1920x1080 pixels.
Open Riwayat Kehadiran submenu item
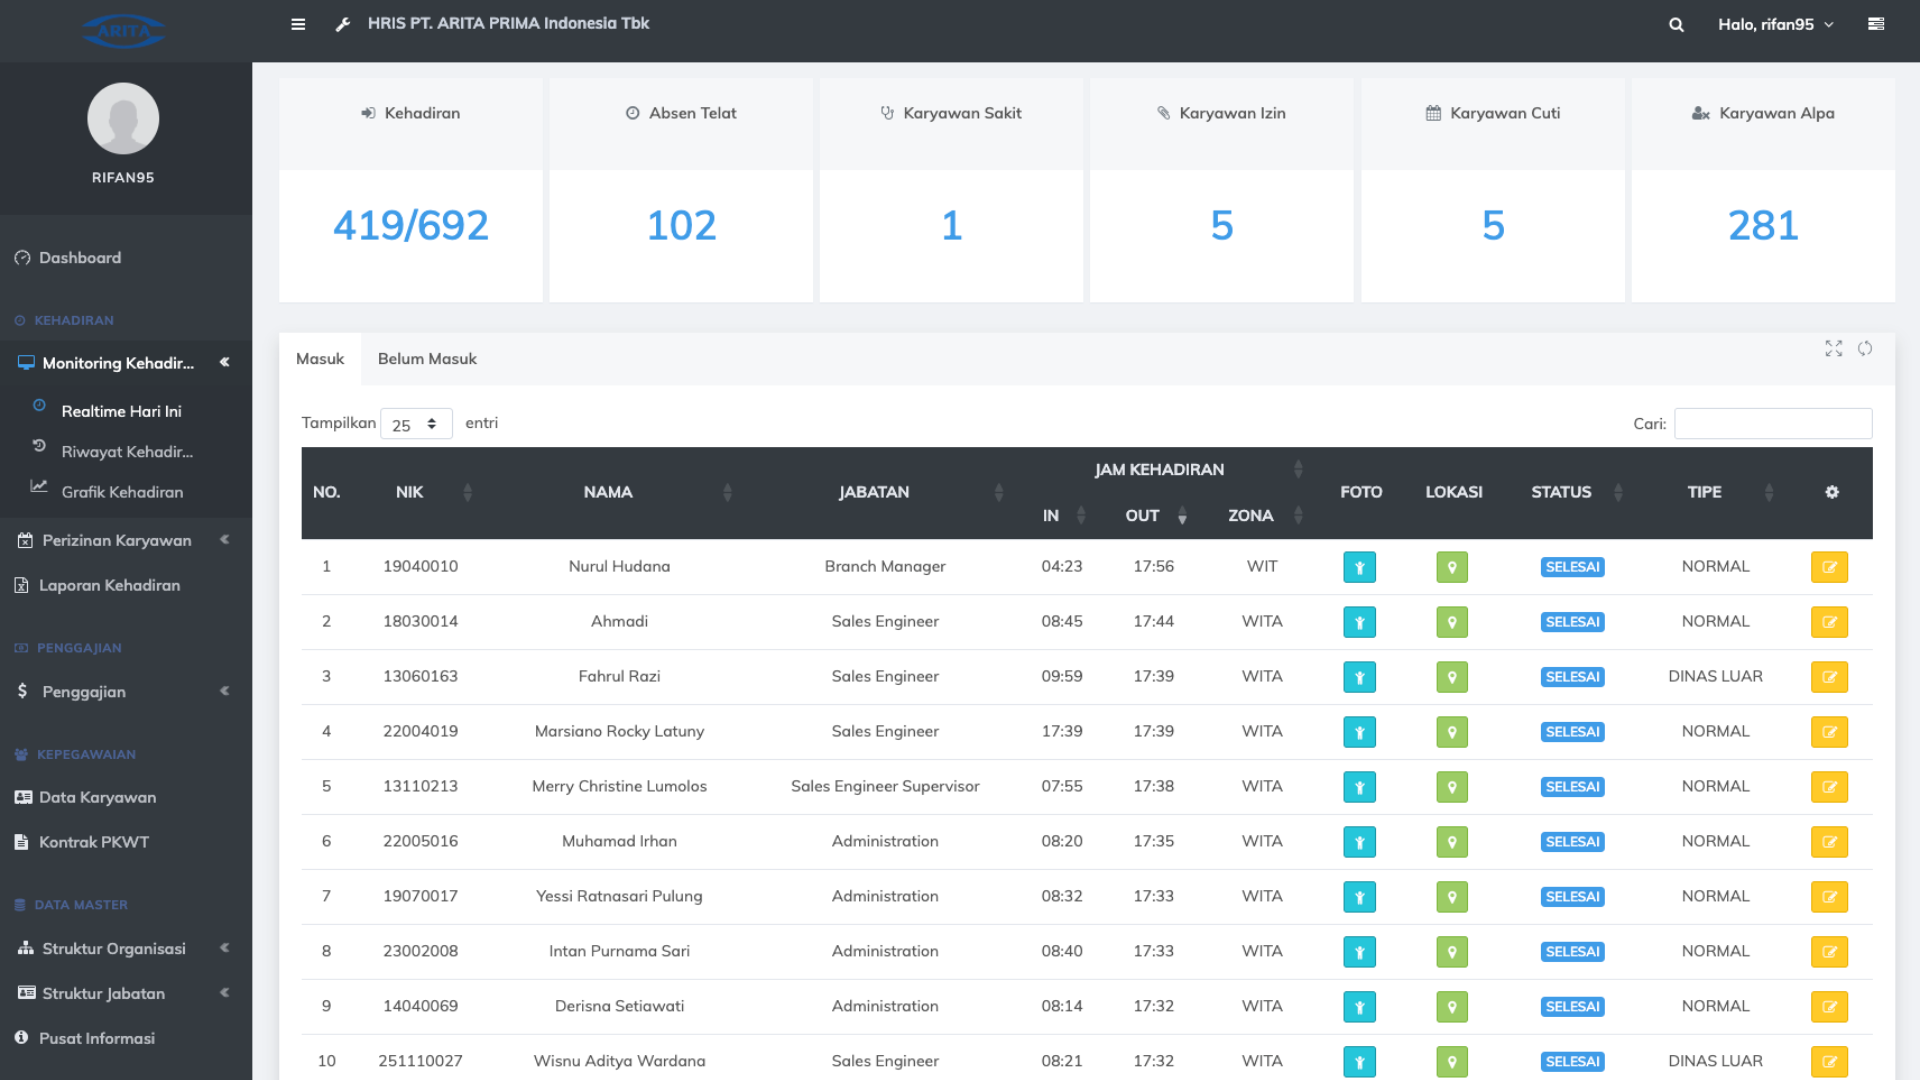pos(127,452)
